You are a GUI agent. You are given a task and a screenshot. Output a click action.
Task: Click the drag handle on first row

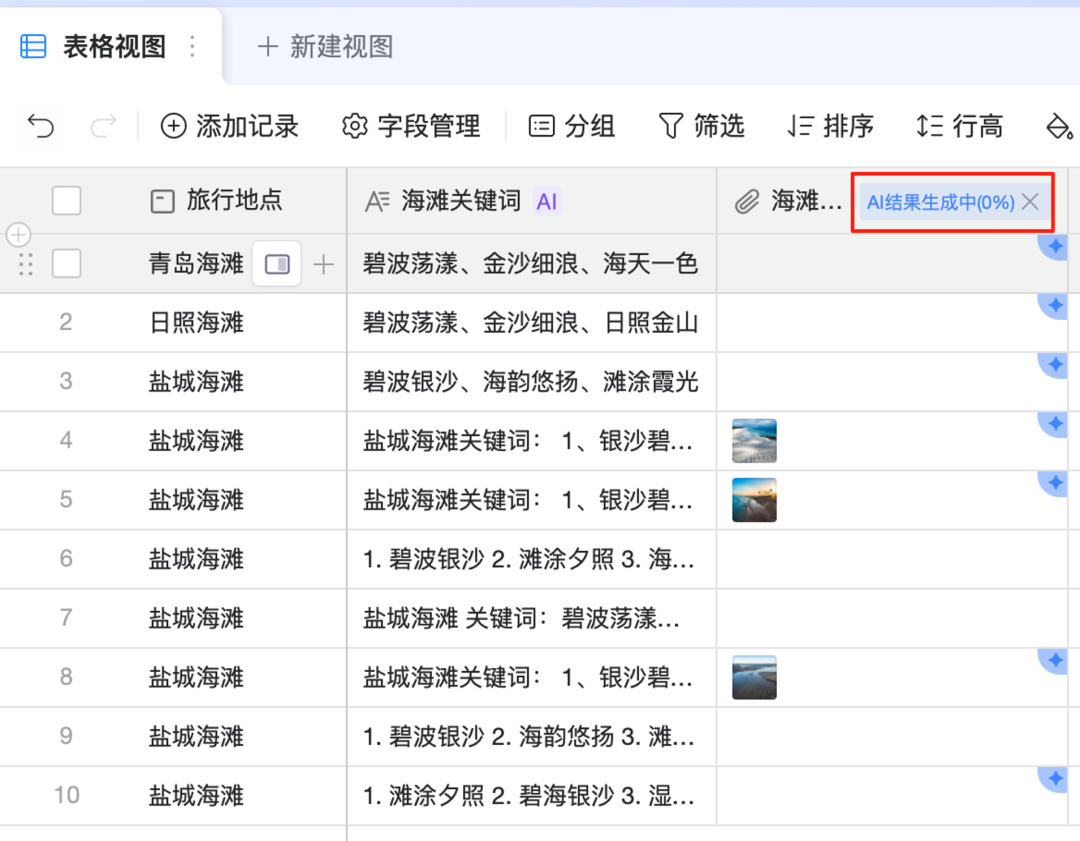26,264
